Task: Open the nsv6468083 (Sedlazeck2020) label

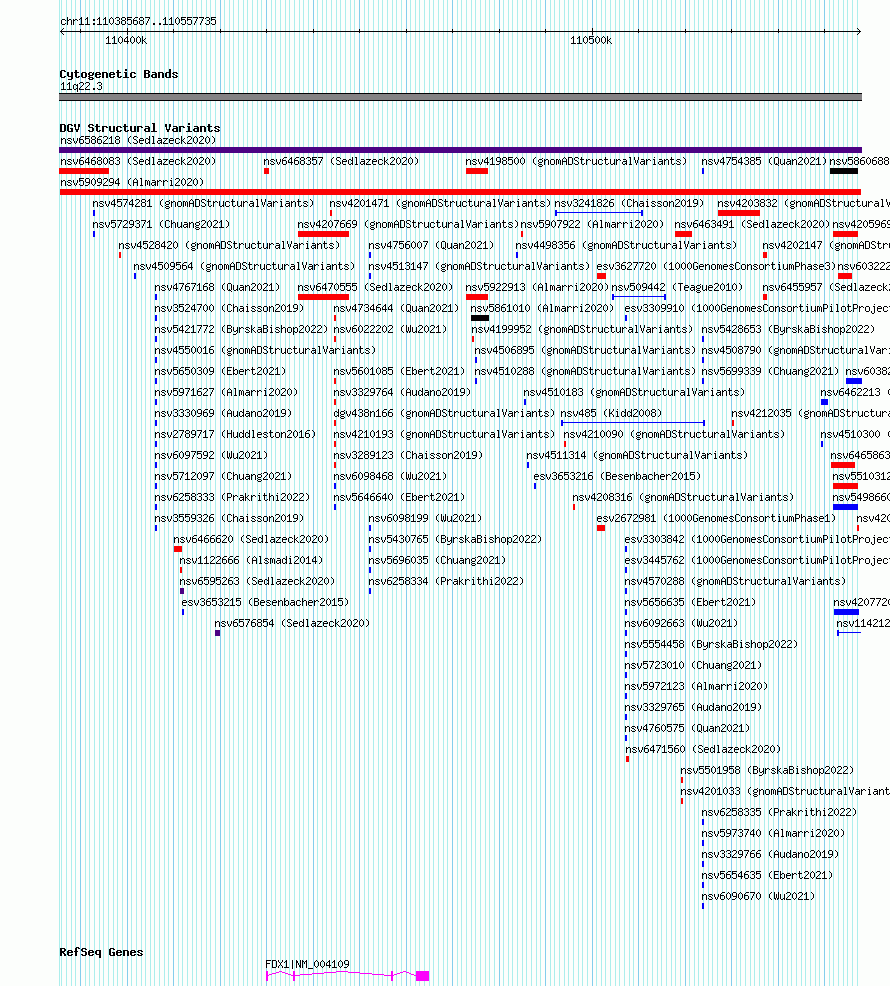Action: click(138, 161)
